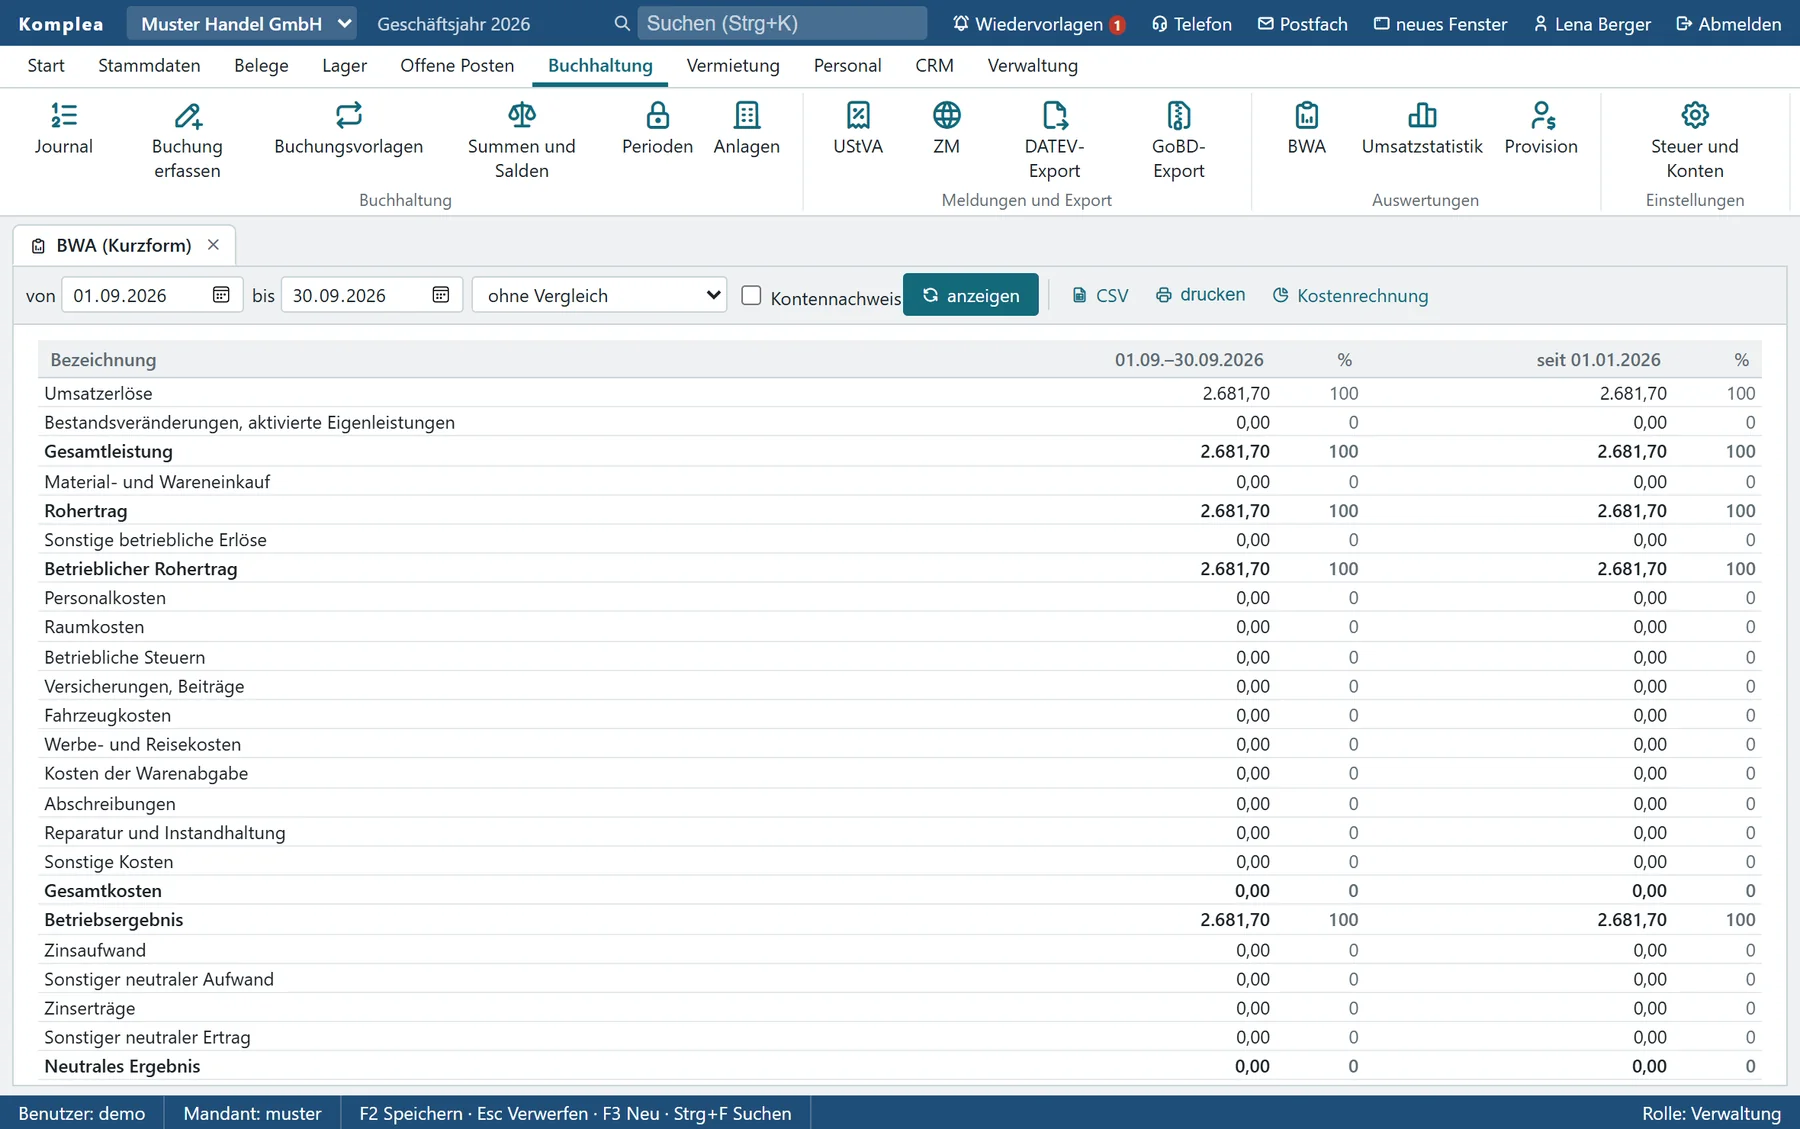
Task: Open Buchungsvorlagen from the ribbon
Action: click(x=348, y=115)
